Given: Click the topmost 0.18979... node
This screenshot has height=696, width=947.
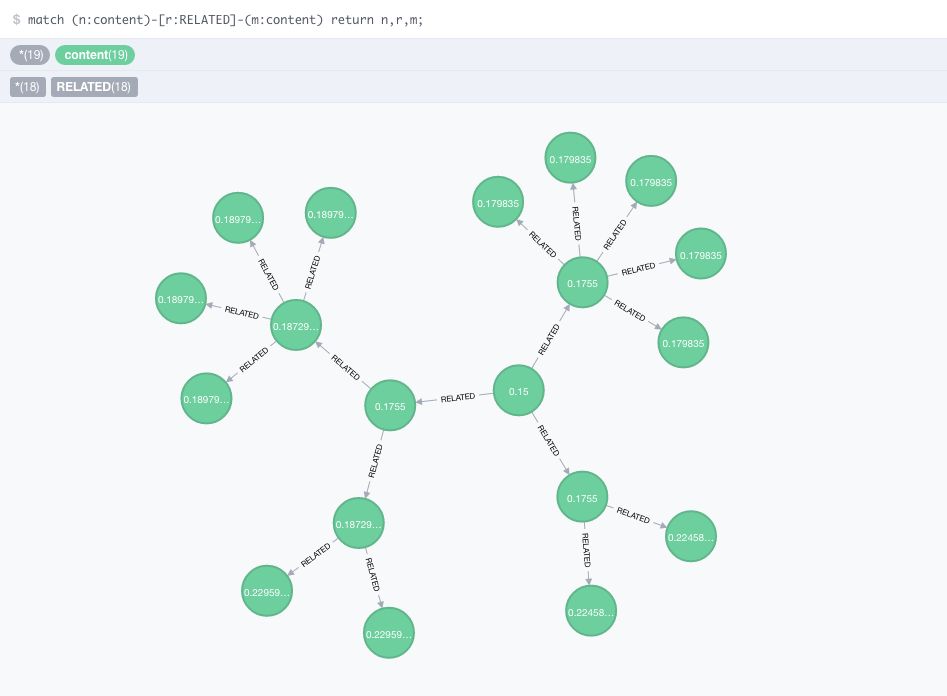Looking at the screenshot, I should (x=331, y=212).
